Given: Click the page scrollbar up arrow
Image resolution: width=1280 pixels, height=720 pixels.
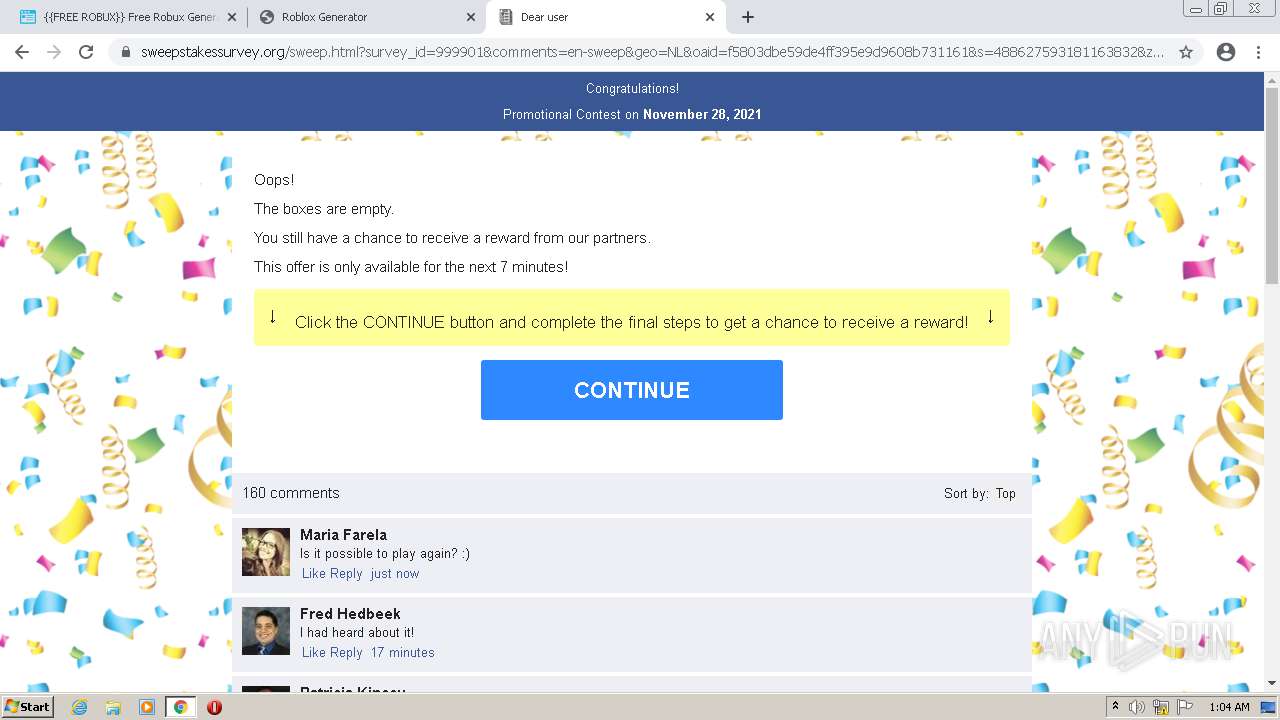Looking at the screenshot, I should pyautogui.click(x=1272, y=80).
